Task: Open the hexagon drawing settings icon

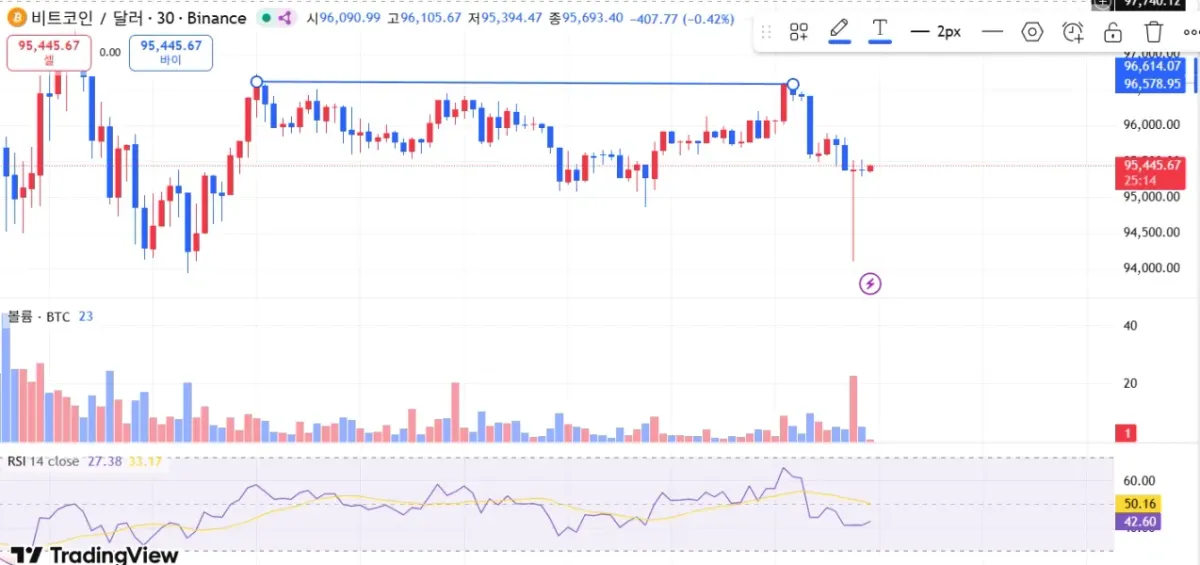Action: pos(1032,32)
